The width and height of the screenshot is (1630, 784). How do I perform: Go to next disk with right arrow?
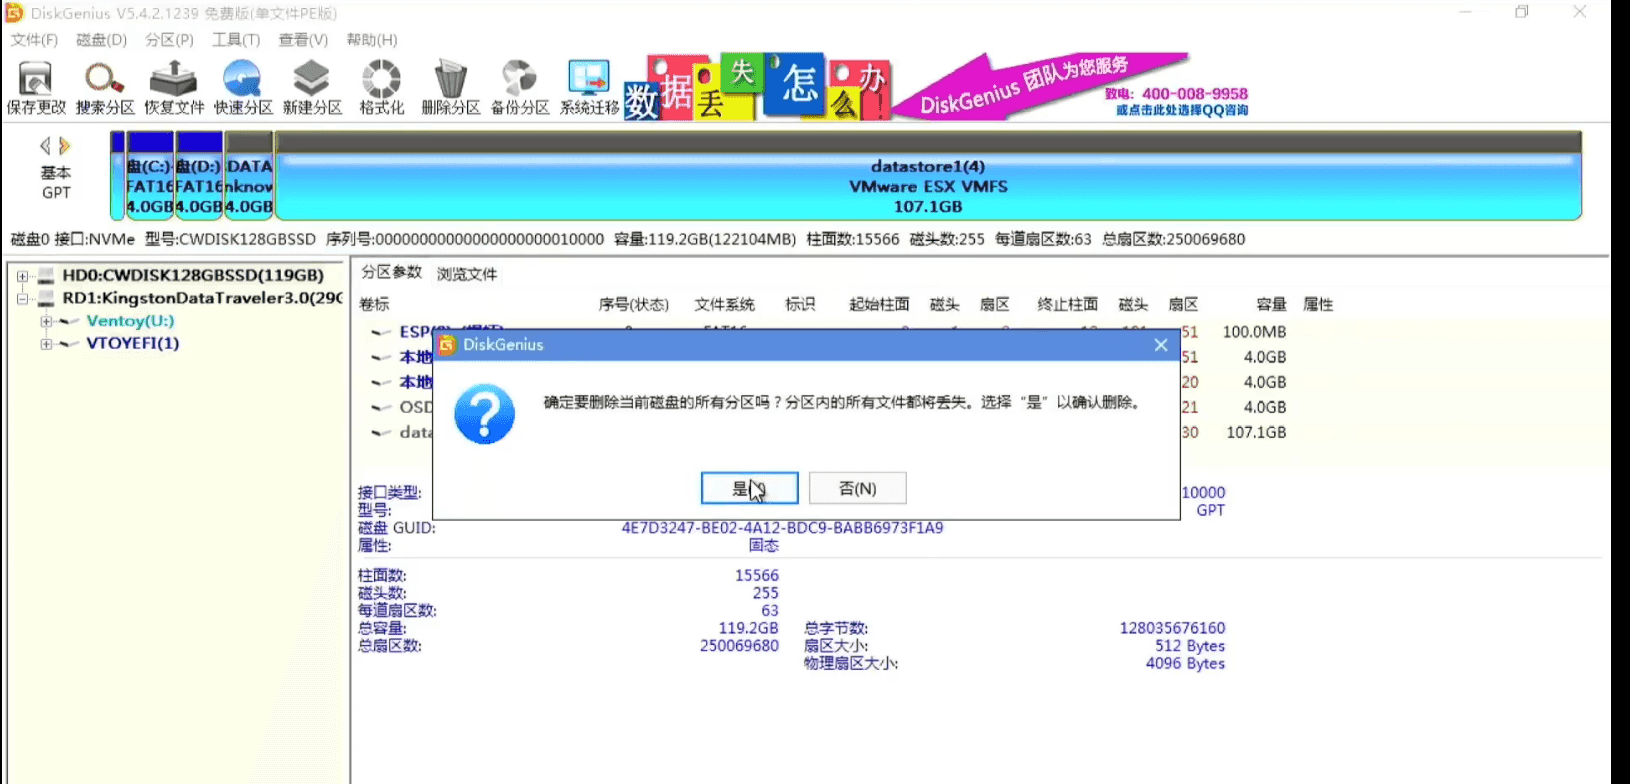click(65, 146)
